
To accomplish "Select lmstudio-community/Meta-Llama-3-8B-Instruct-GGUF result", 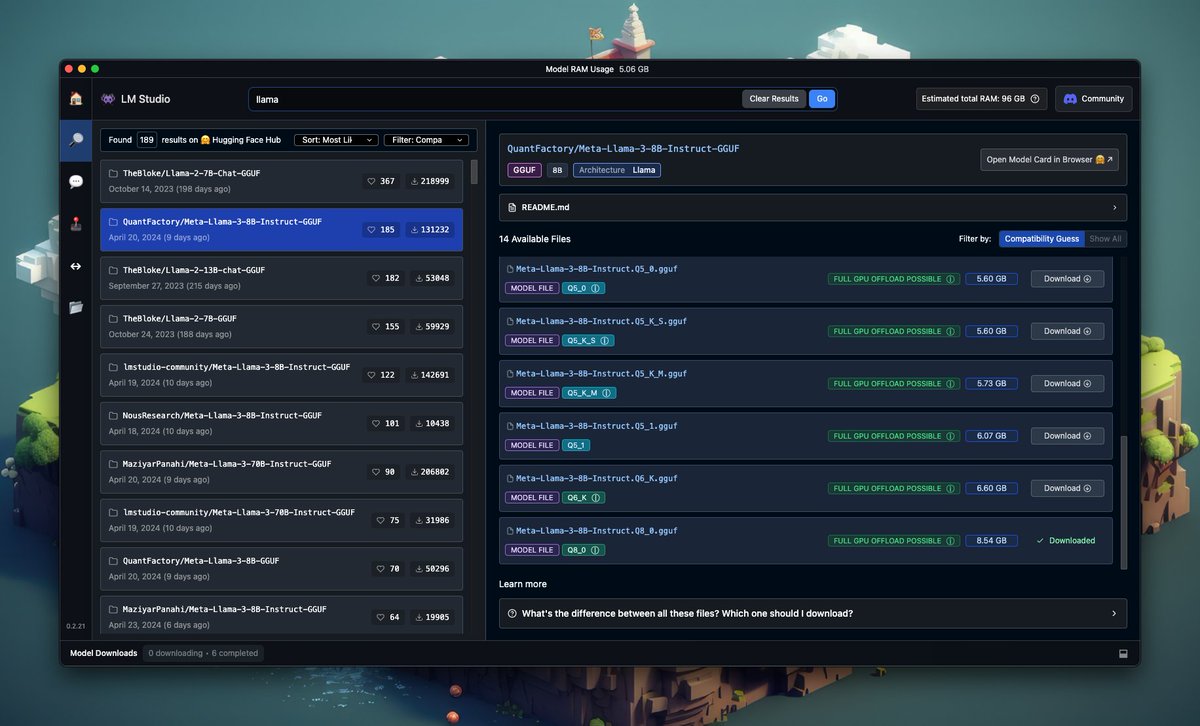I will [x=281, y=375].
